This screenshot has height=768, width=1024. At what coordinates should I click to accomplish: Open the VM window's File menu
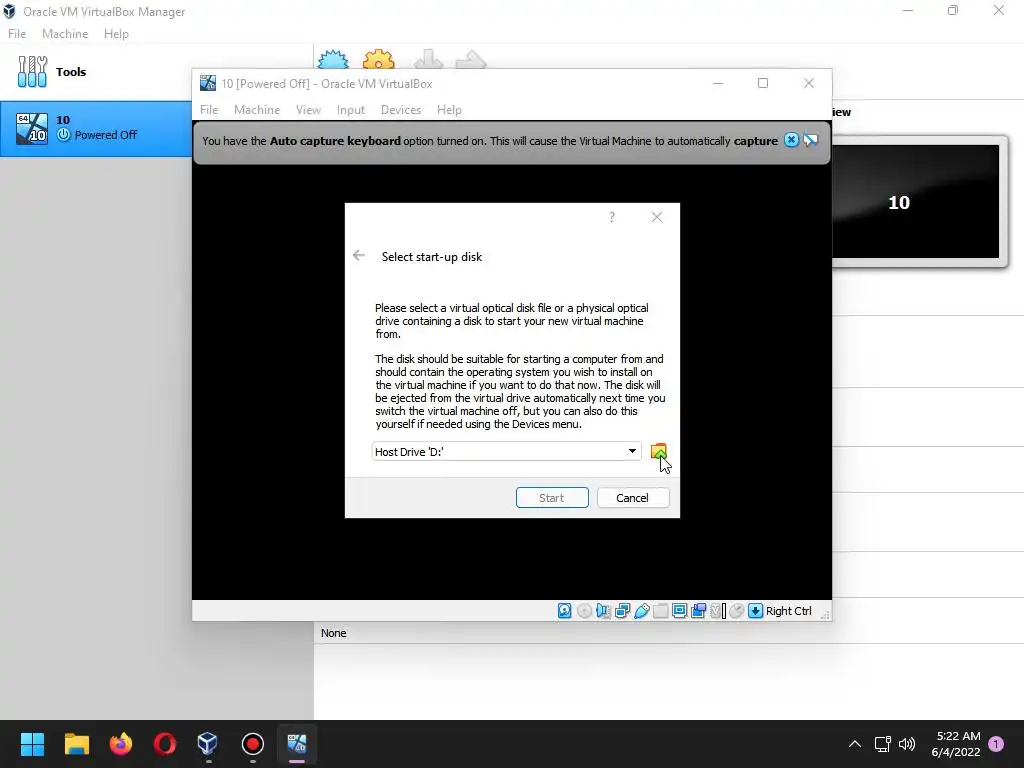point(209,110)
